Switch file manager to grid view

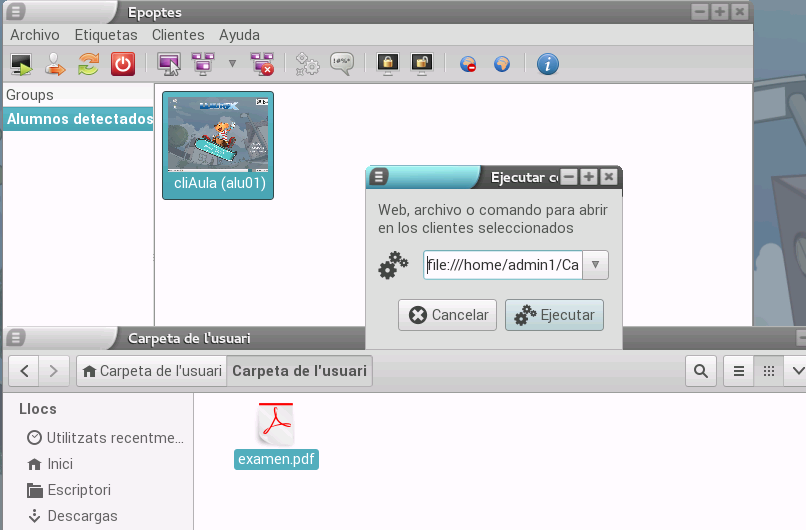(x=768, y=371)
